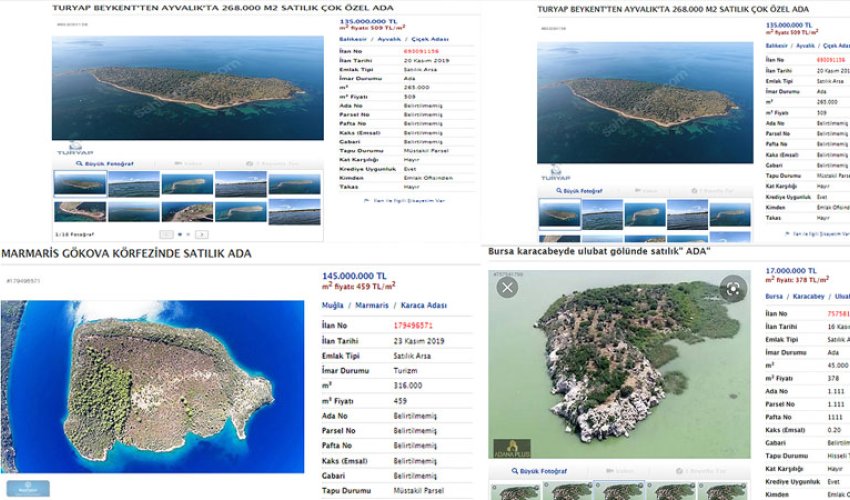Click the MARMARİS GÖKOVA KÖRFEZİNDE SATILIK ADA title
The width and height of the screenshot is (850, 500).
126,253
